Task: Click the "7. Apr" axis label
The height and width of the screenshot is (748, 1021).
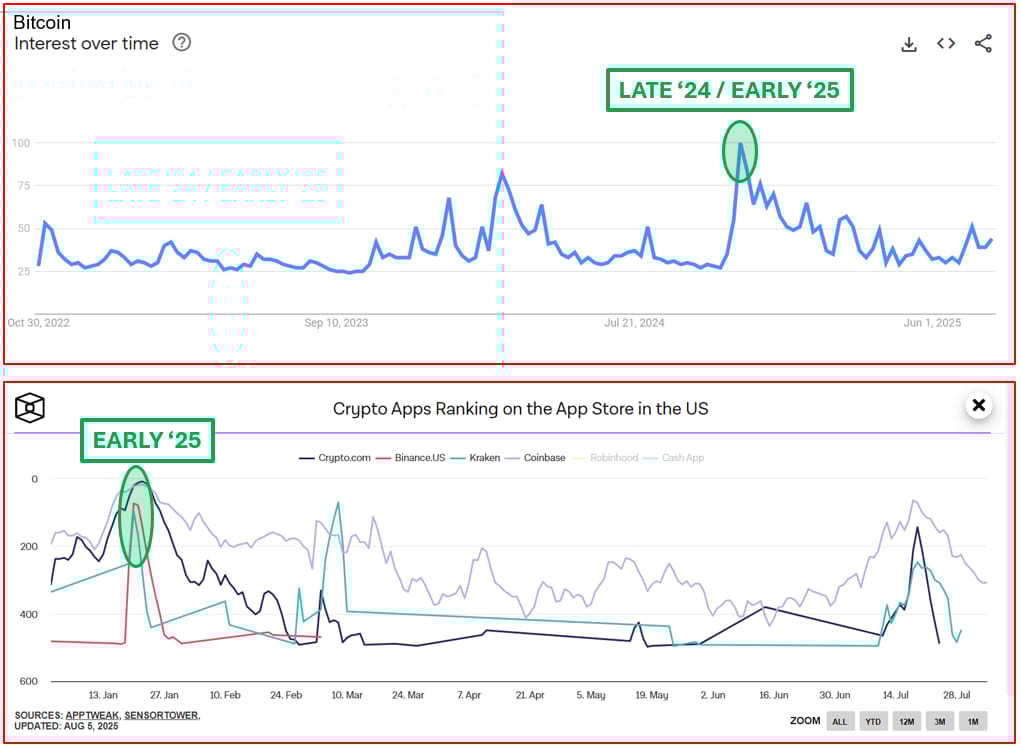Action: 469,695
